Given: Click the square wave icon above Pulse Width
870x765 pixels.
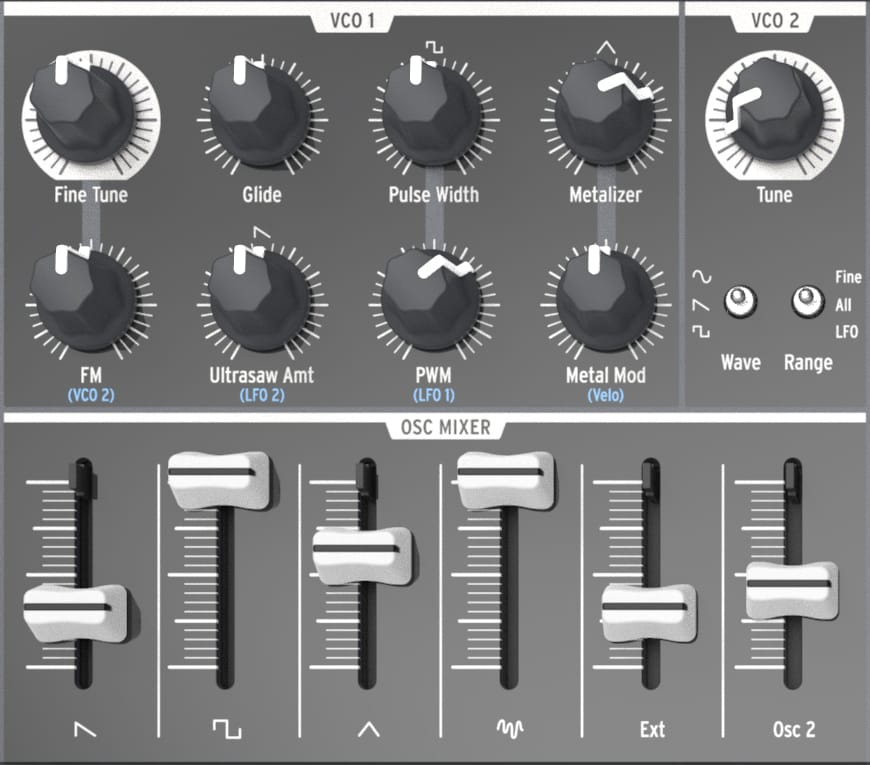Looking at the screenshot, I should (434, 47).
